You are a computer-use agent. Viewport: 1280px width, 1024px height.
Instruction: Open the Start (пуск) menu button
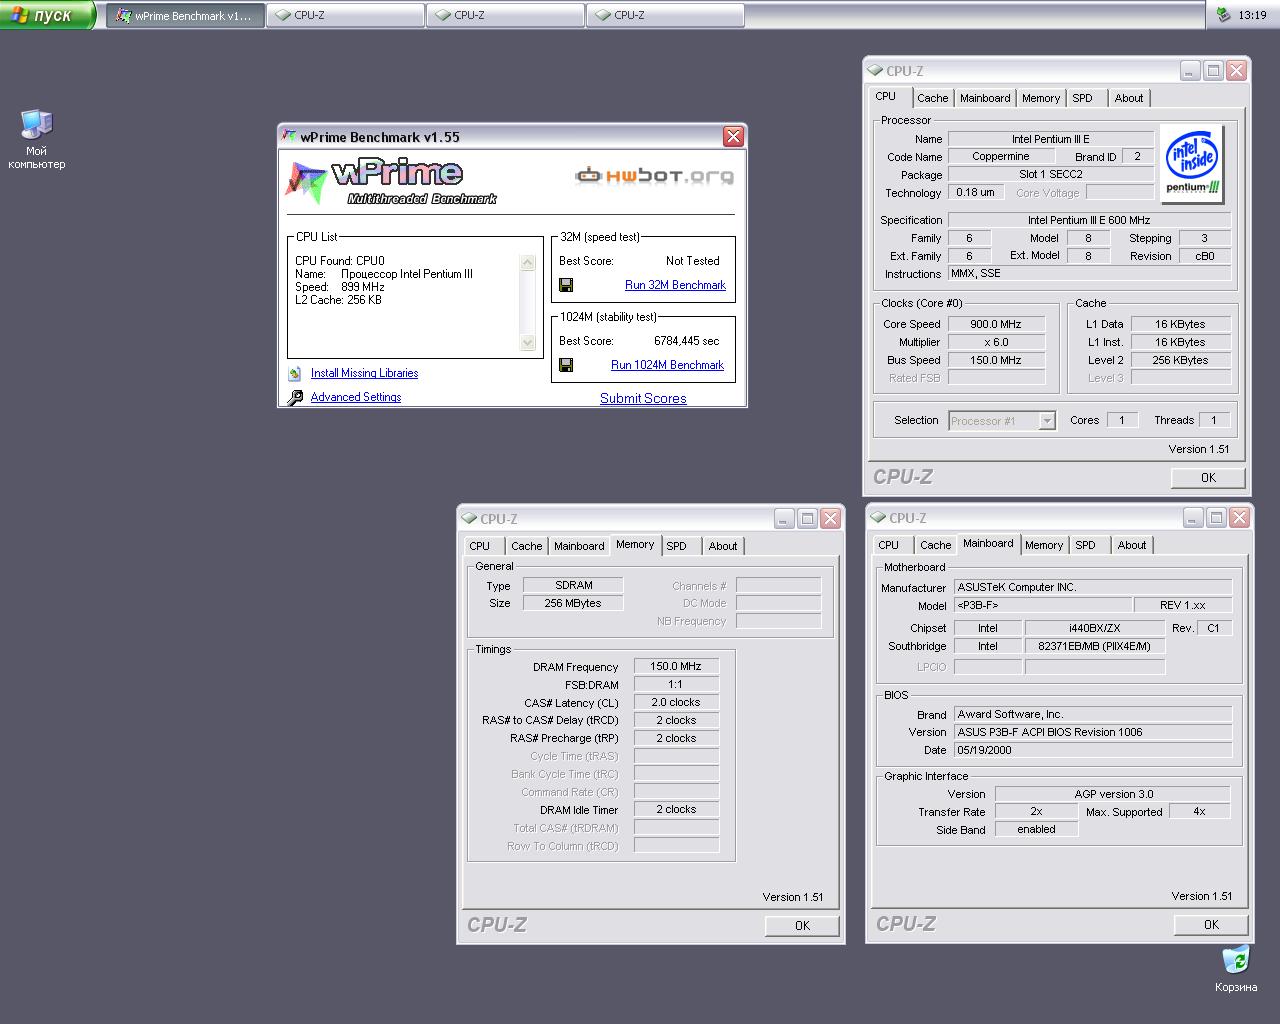(x=47, y=15)
